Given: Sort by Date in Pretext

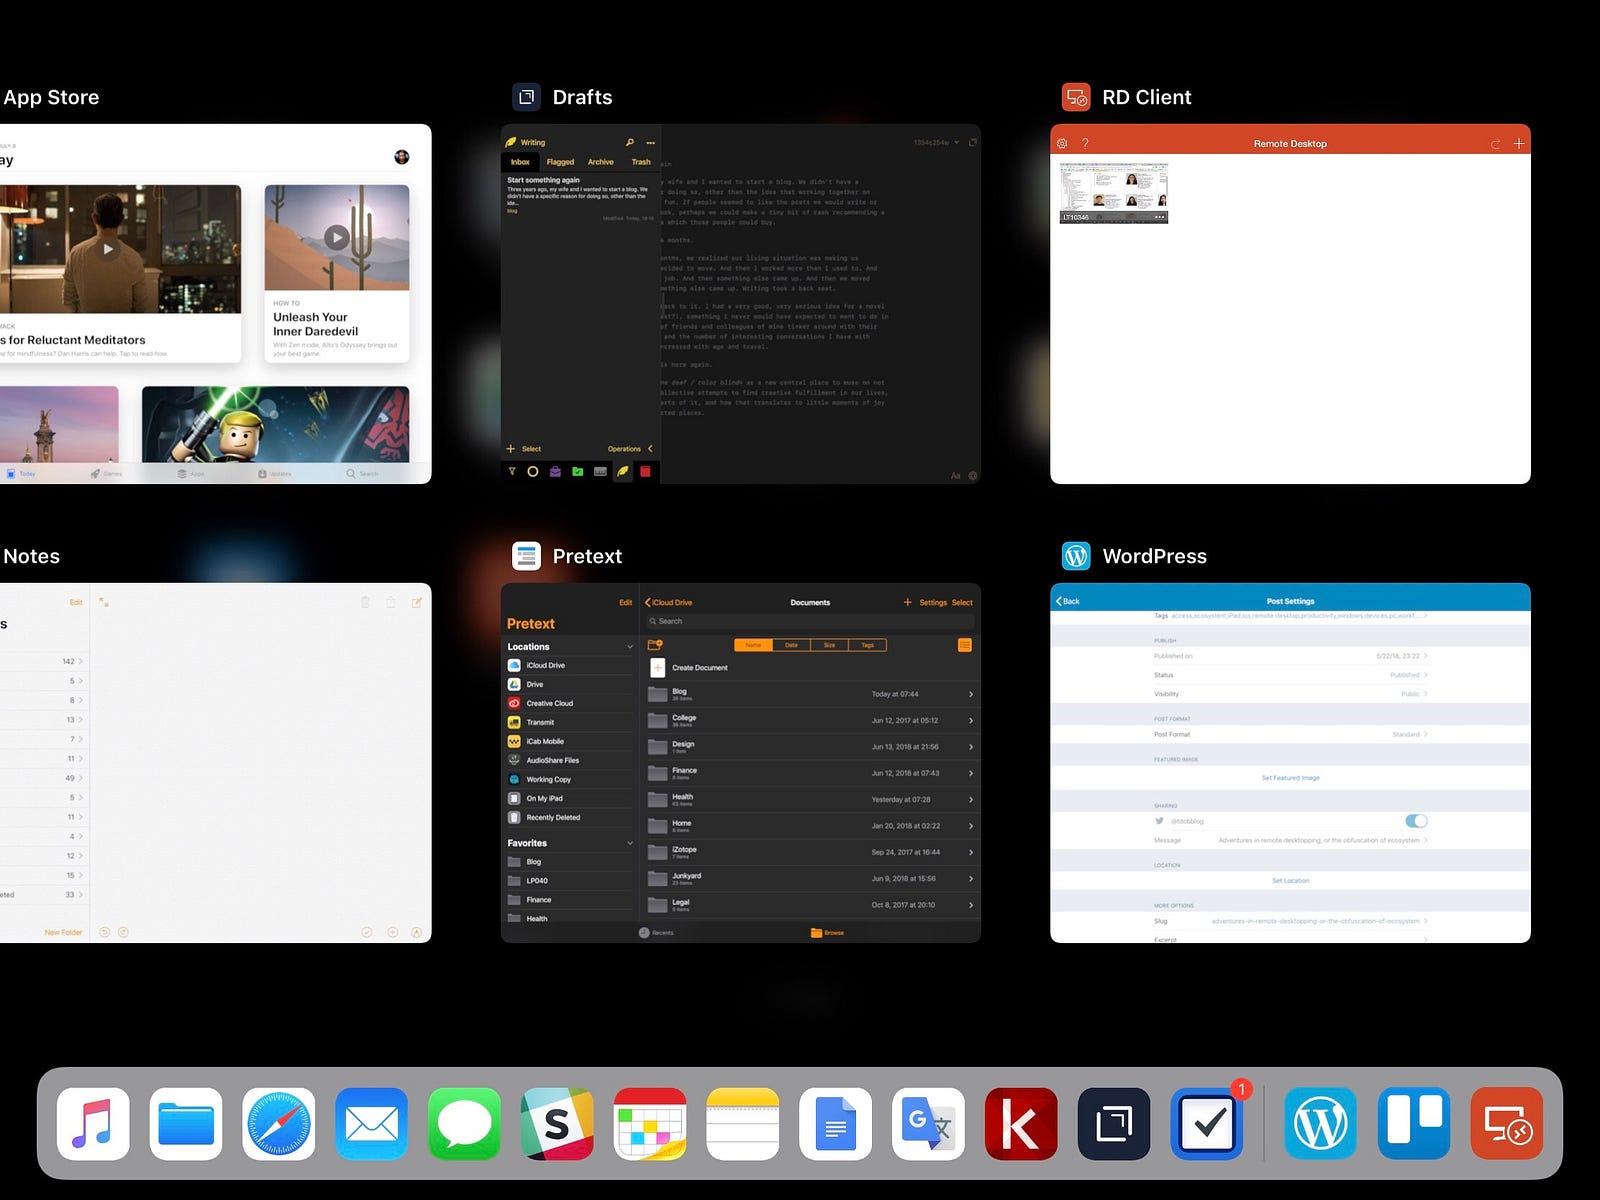Looking at the screenshot, I should pyautogui.click(x=791, y=645).
